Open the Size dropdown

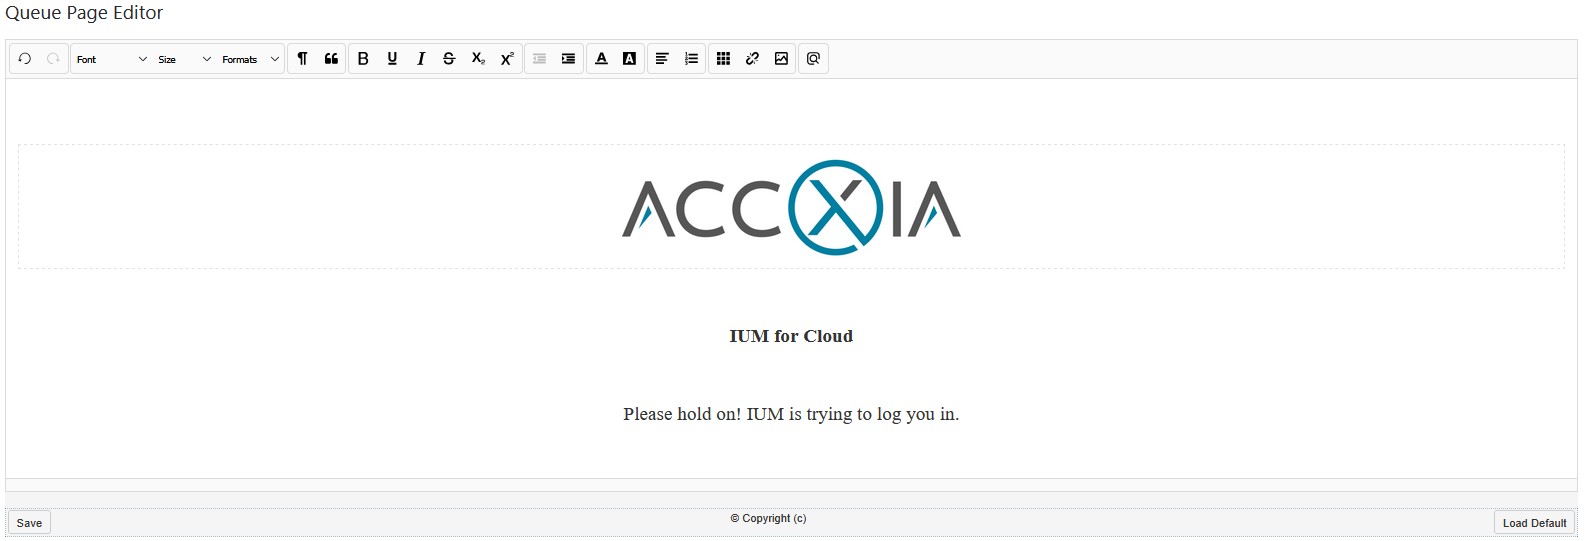[x=185, y=59]
